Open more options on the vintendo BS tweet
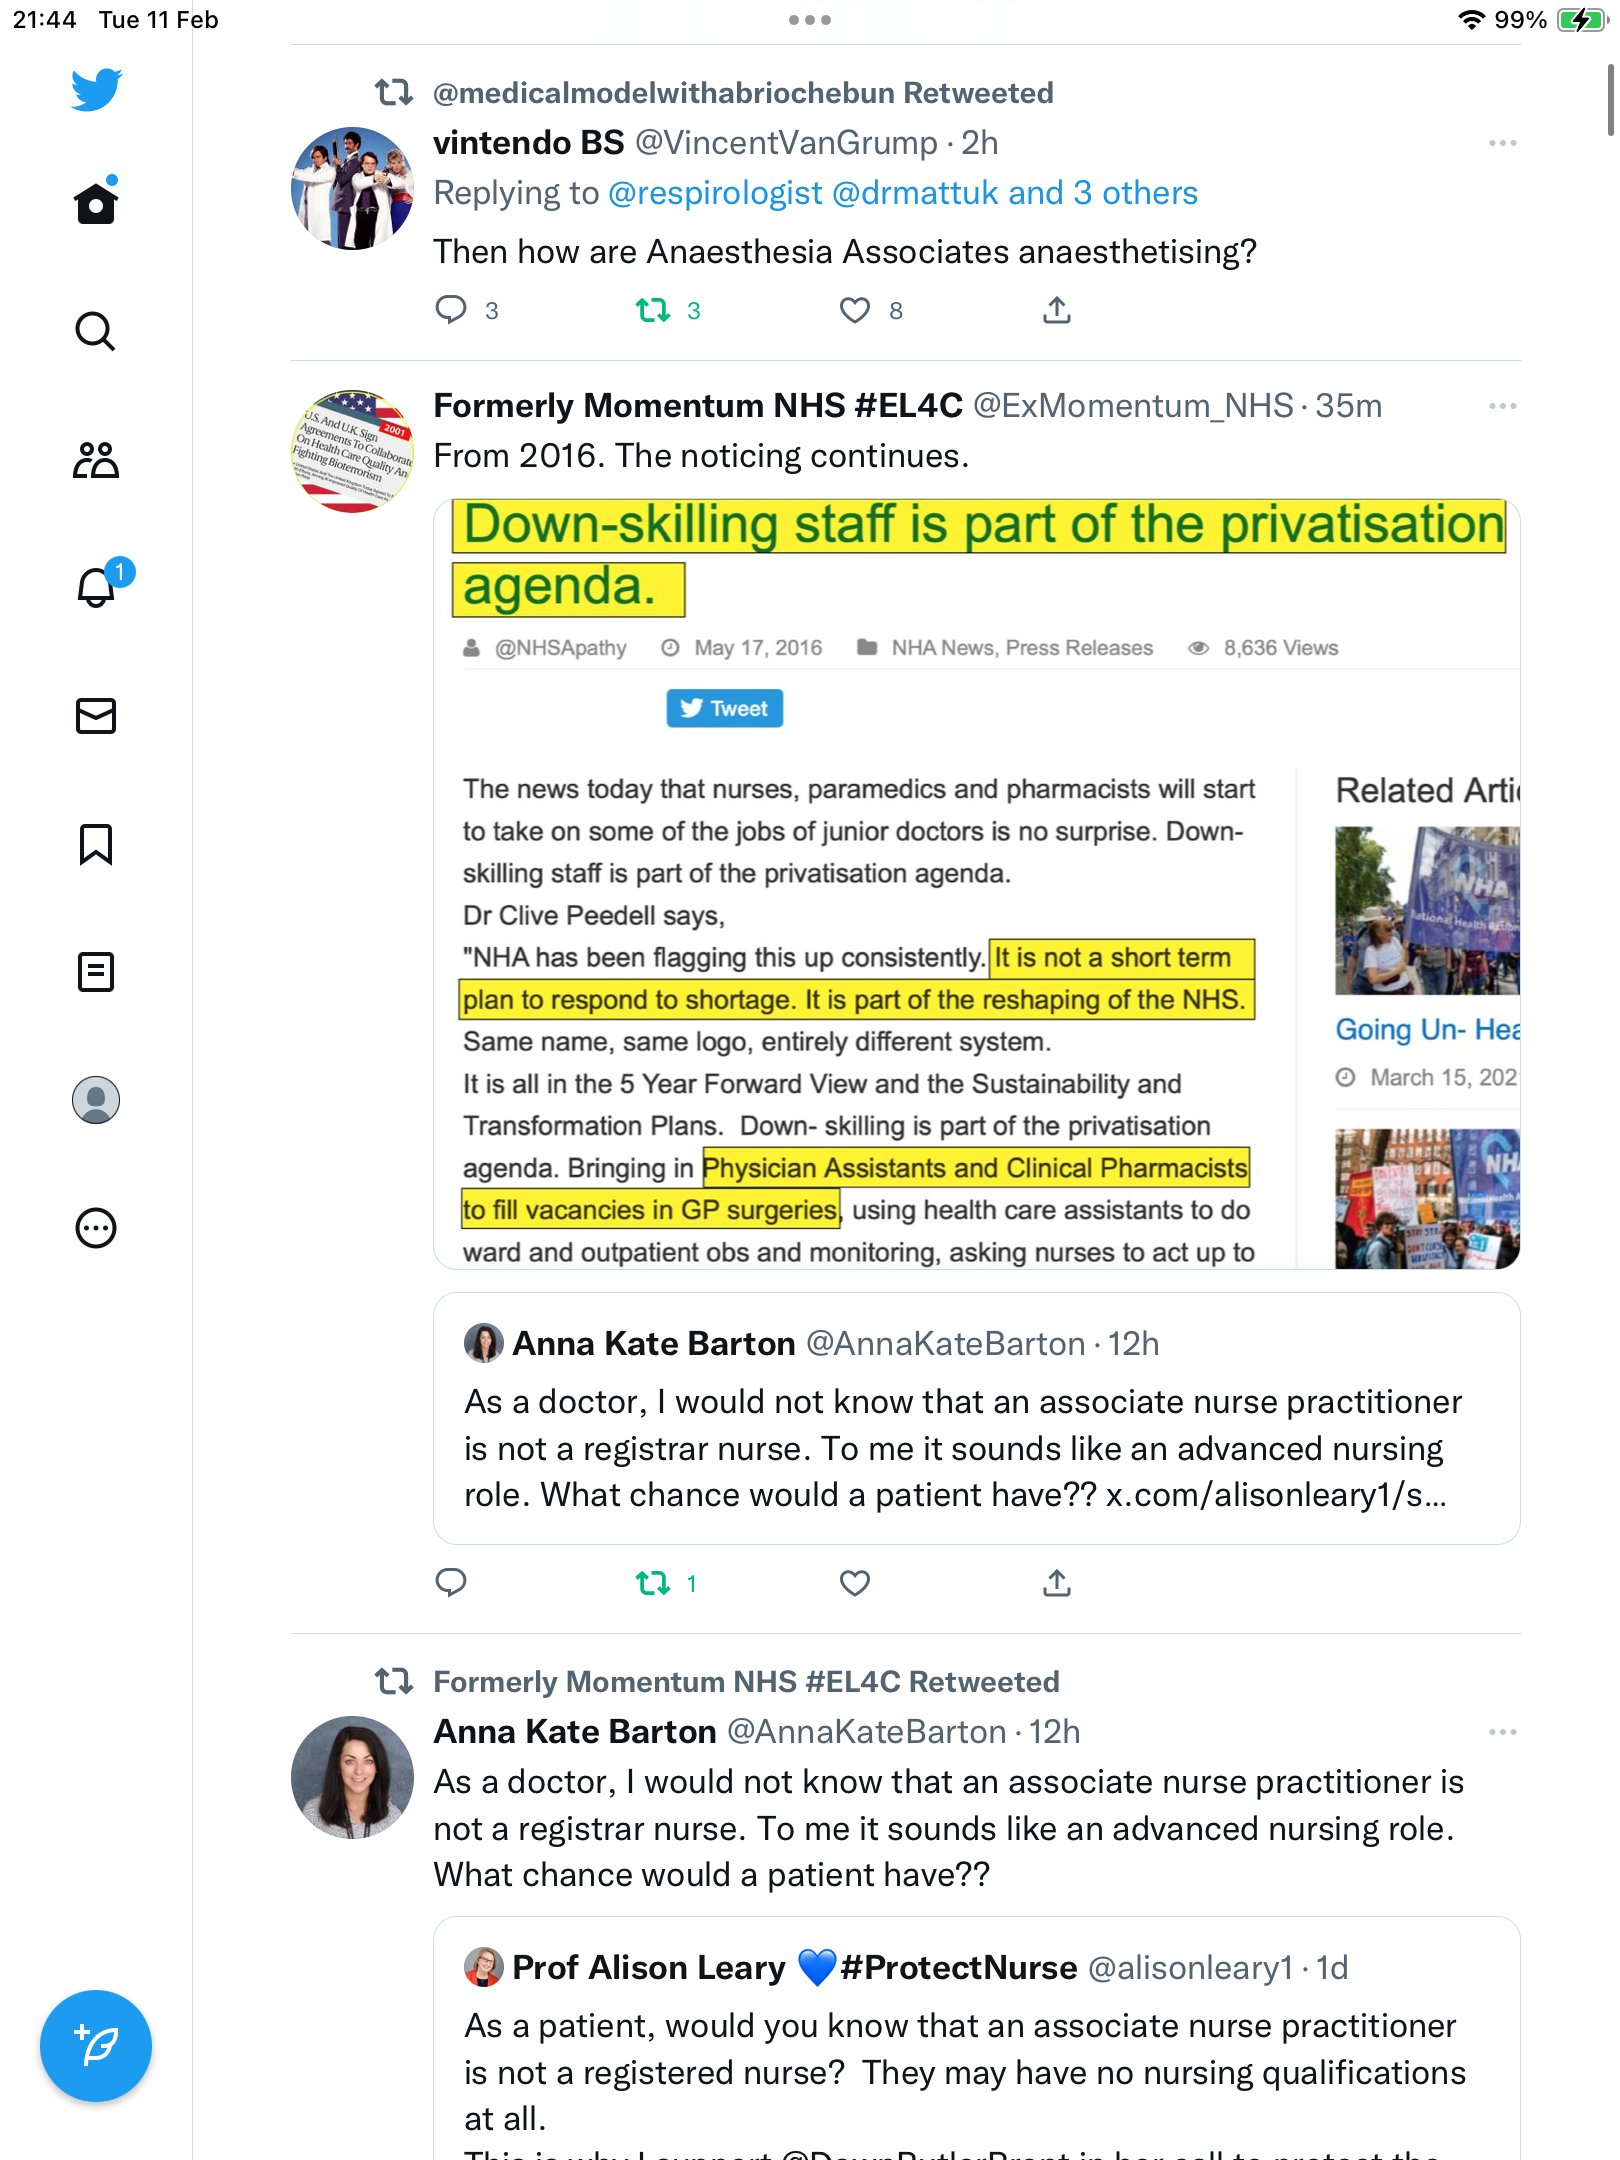1620x2160 pixels. 1502,144
